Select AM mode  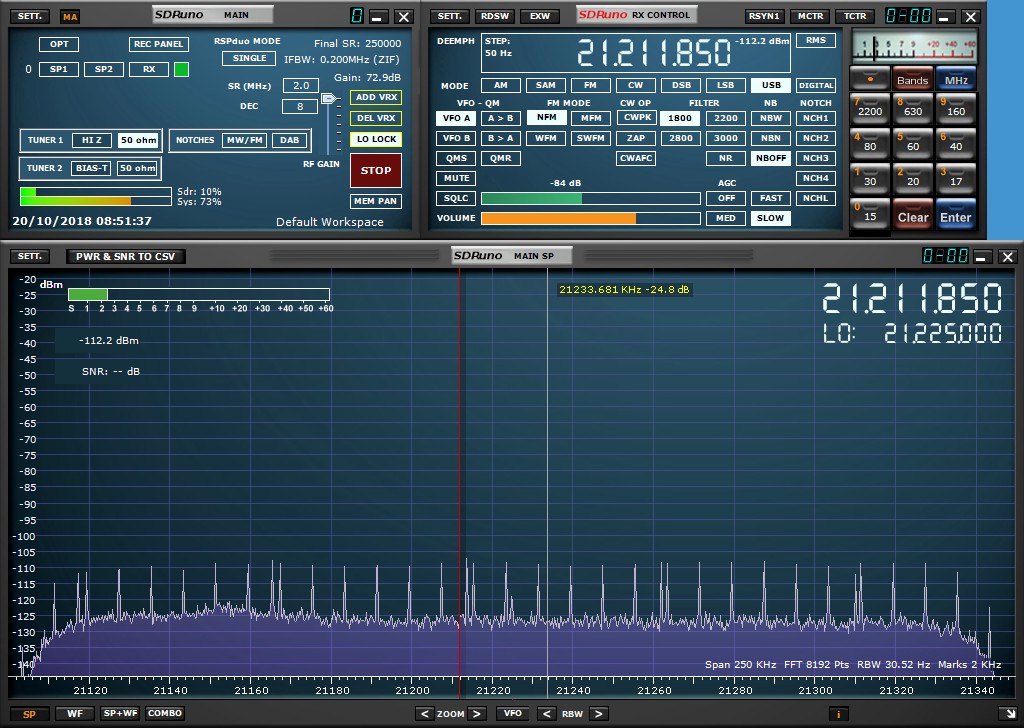pos(501,85)
